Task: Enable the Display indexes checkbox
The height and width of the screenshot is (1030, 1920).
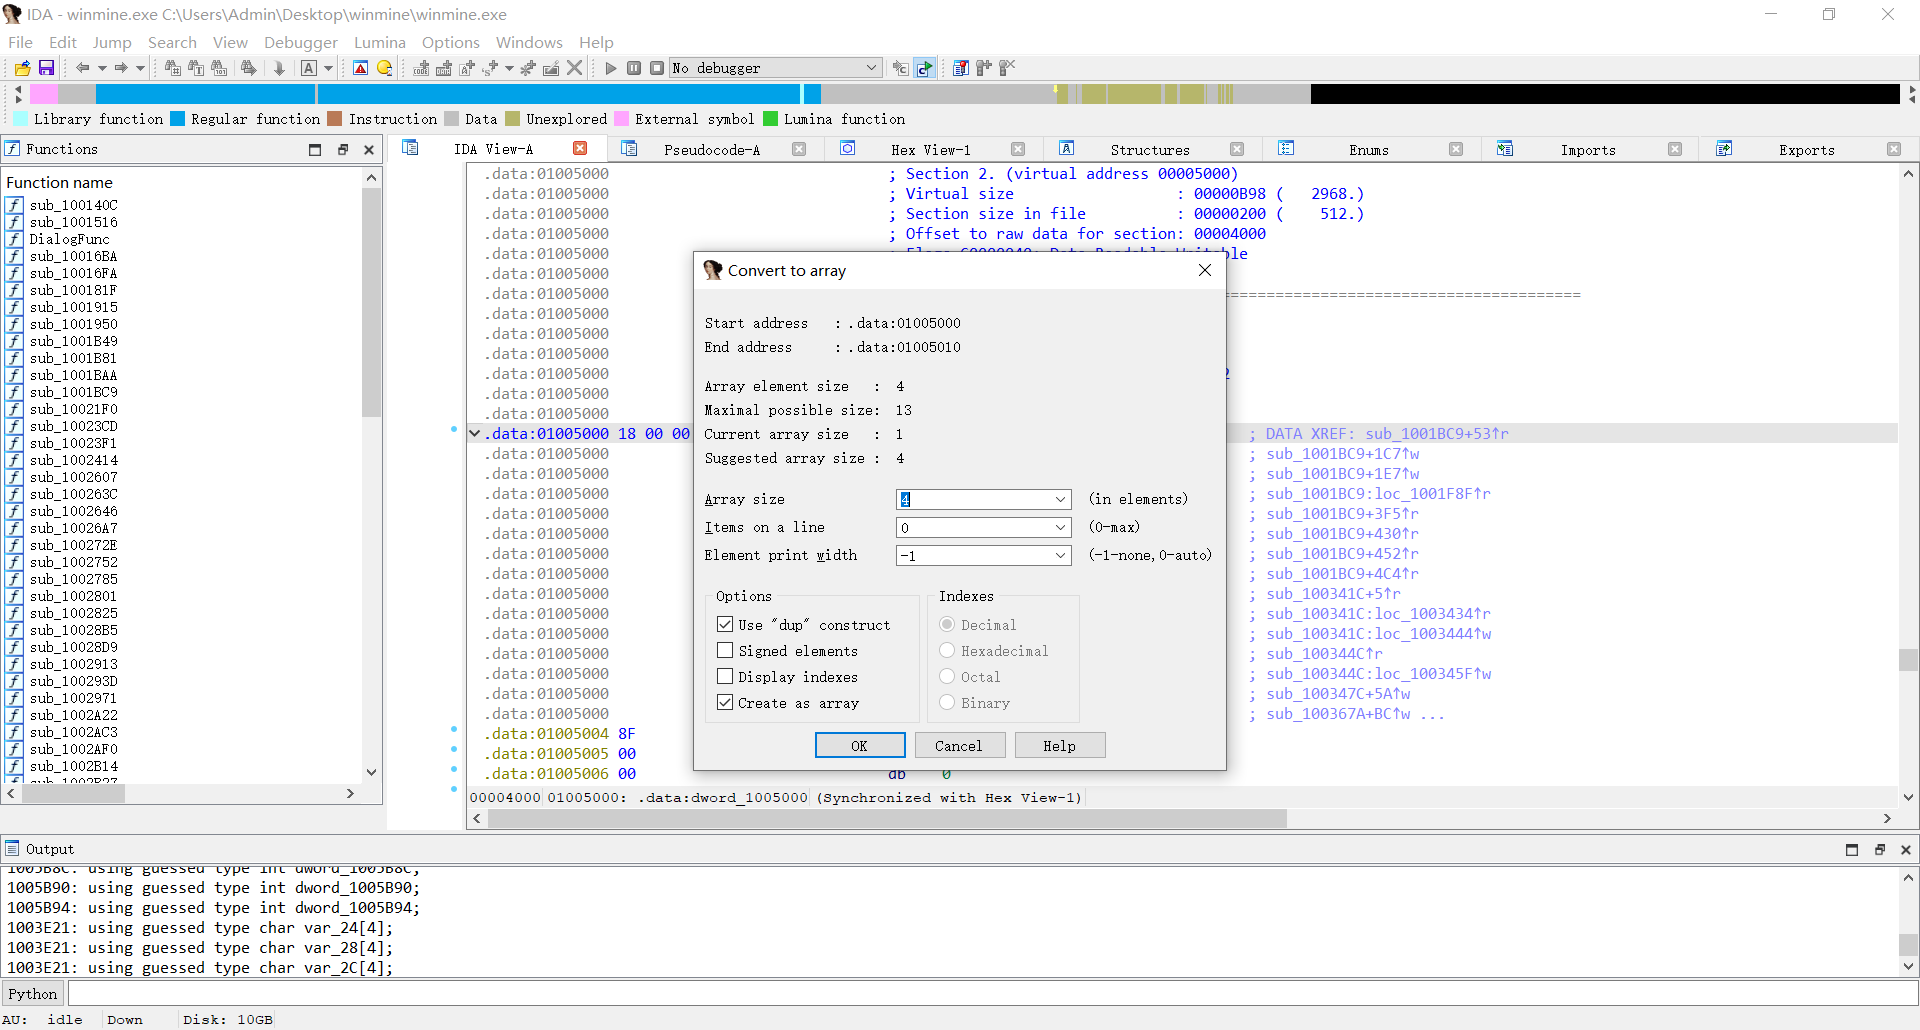Action: pos(725,677)
